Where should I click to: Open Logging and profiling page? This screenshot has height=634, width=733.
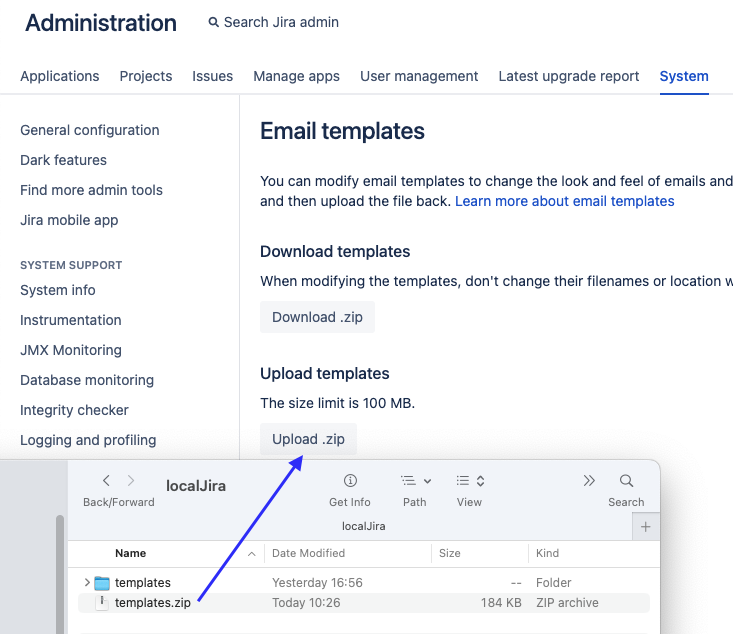tap(88, 440)
